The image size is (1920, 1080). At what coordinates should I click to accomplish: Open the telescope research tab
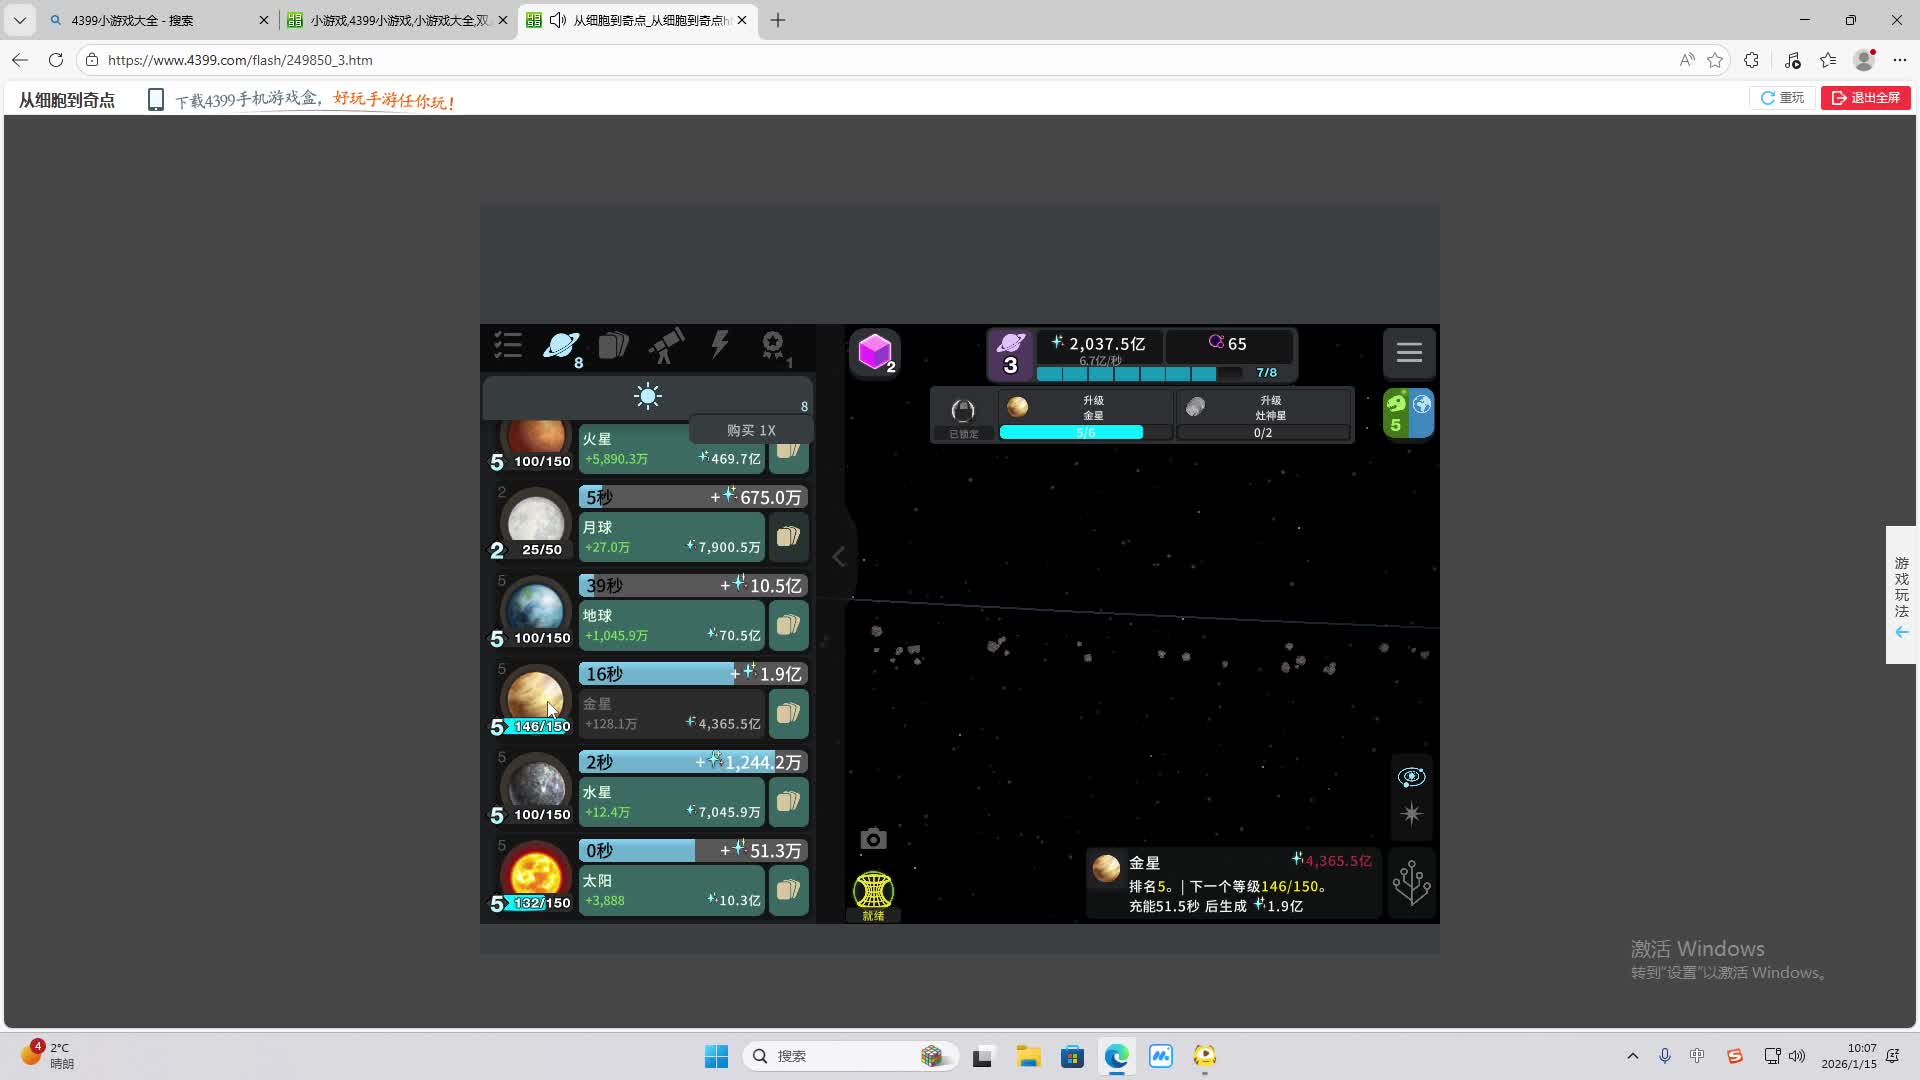pos(666,347)
